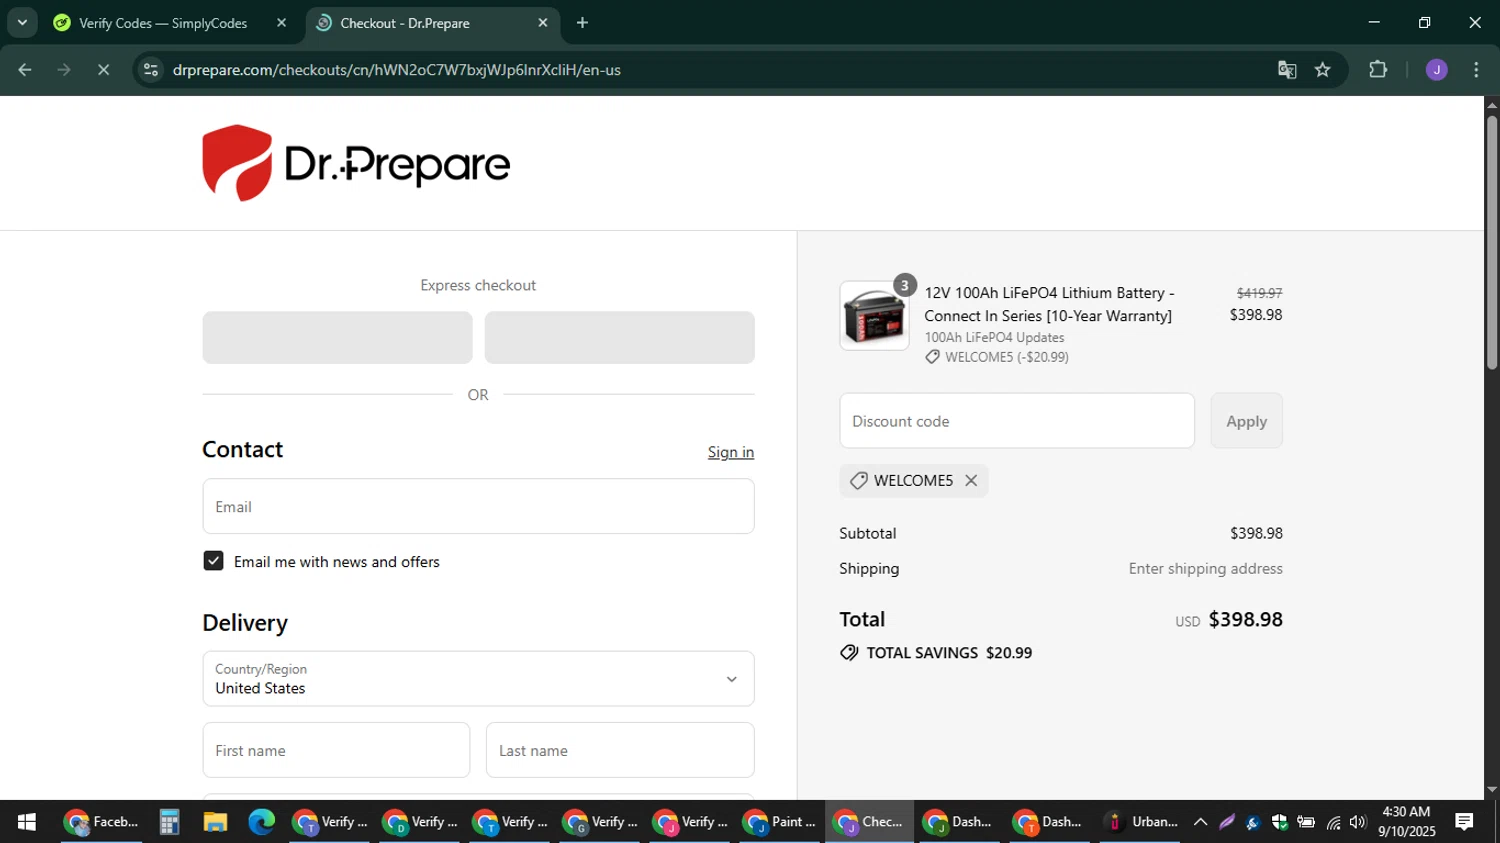
Task: Open Paint Chrome window in taskbar
Action: (x=780, y=822)
